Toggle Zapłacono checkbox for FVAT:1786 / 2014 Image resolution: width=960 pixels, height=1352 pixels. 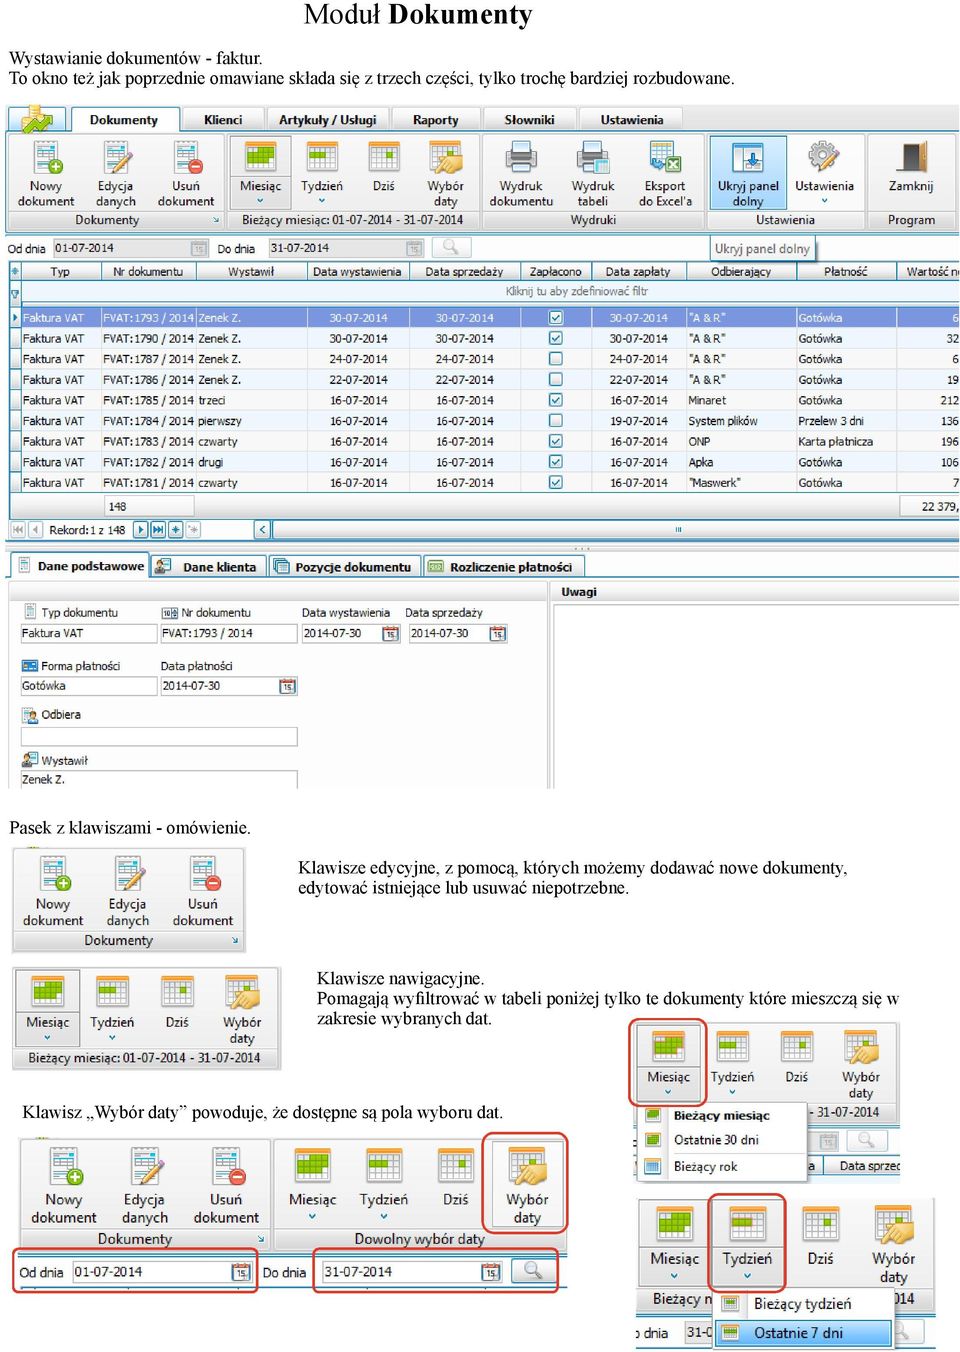coord(556,380)
